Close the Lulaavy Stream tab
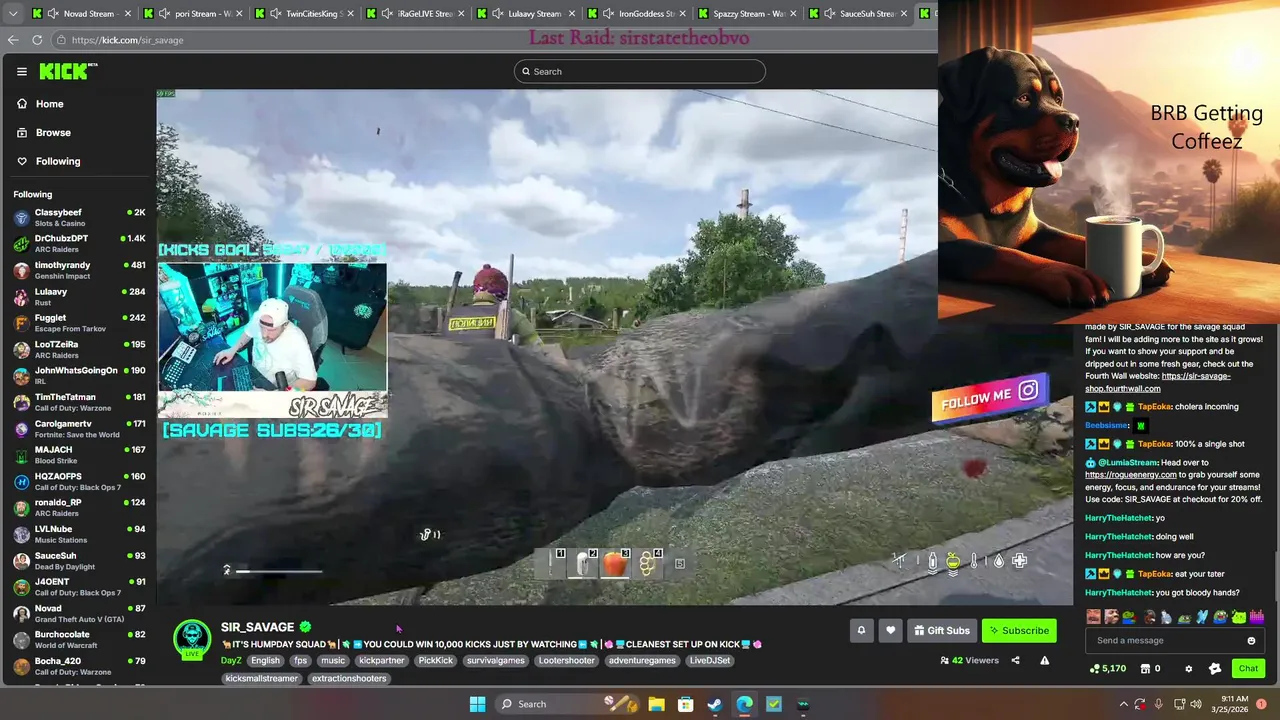The height and width of the screenshot is (720, 1280). (x=571, y=14)
